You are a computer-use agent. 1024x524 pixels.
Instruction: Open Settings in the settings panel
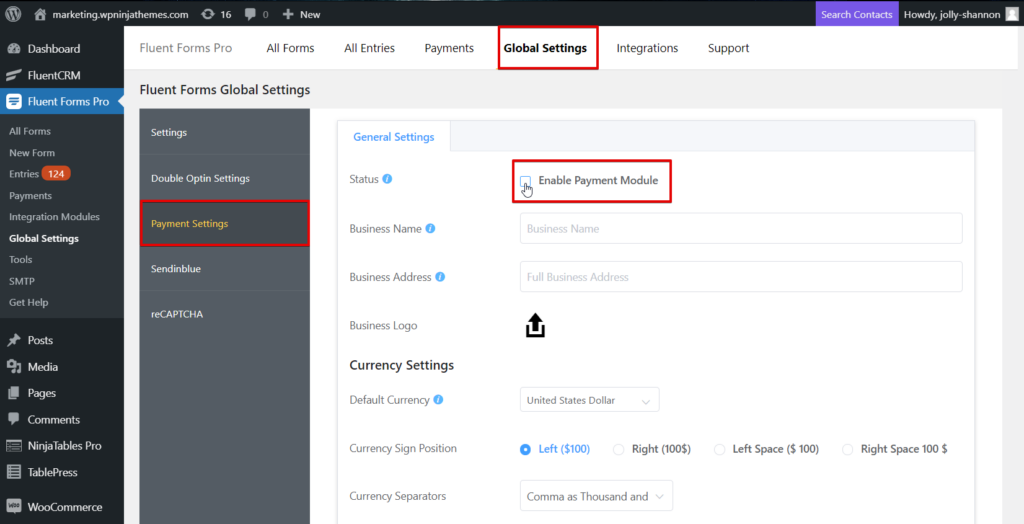(225, 133)
